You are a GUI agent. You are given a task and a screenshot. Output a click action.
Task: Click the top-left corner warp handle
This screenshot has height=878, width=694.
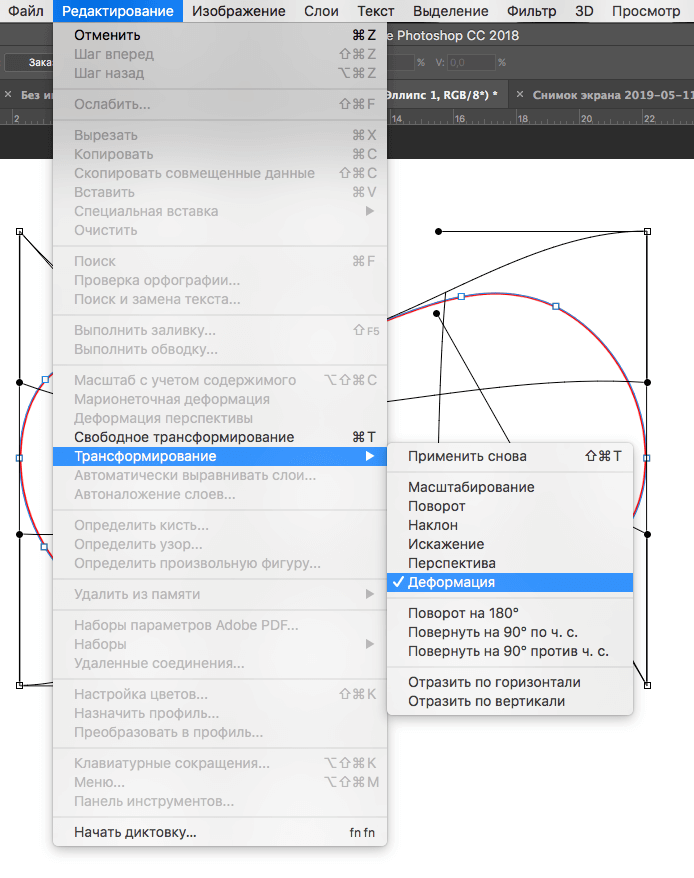point(20,231)
